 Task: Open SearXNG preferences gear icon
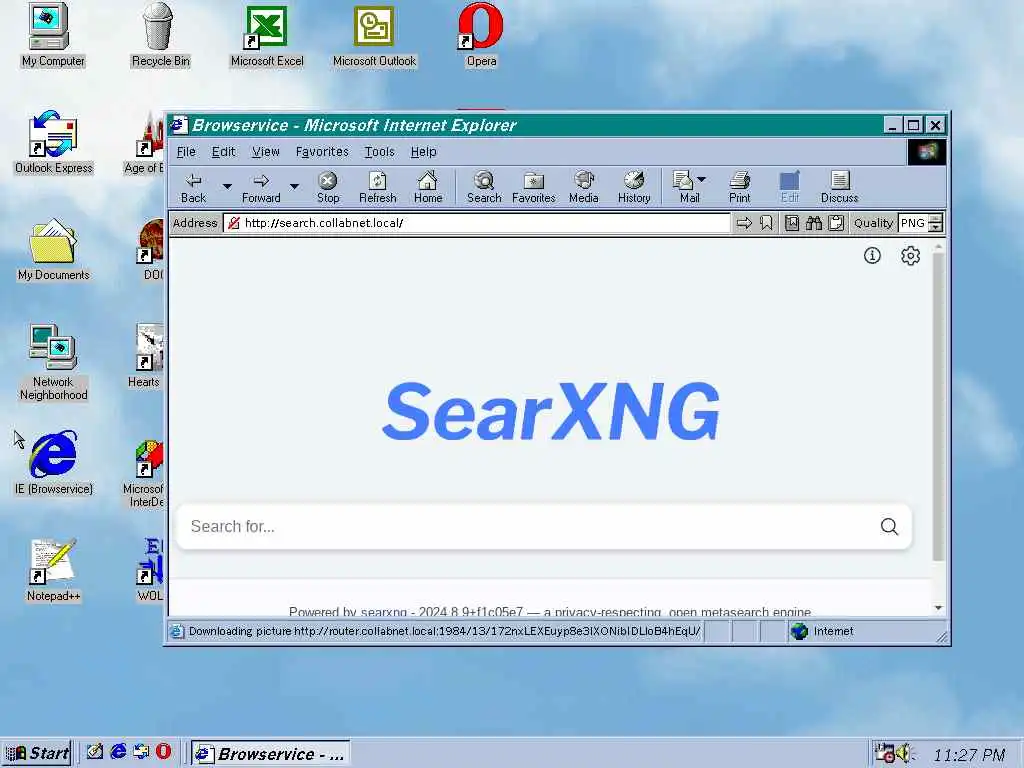tap(910, 255)
